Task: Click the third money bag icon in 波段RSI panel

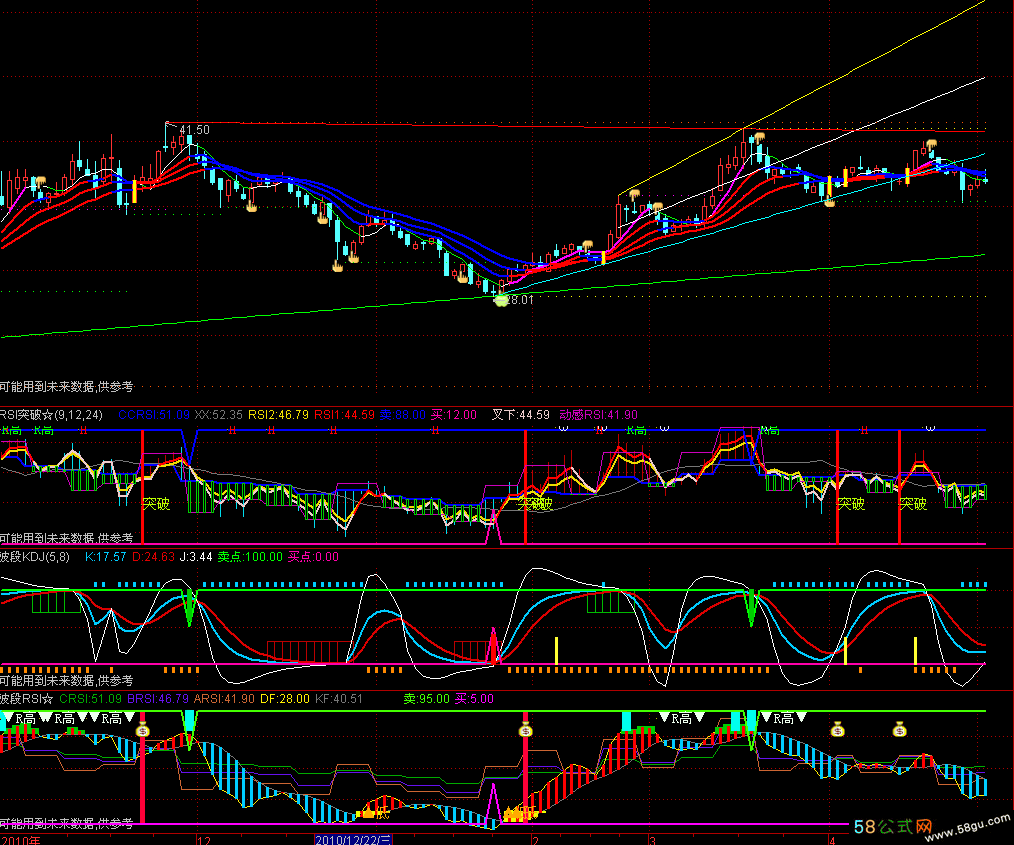Action: pyautogui.click(x=837, y=731)
